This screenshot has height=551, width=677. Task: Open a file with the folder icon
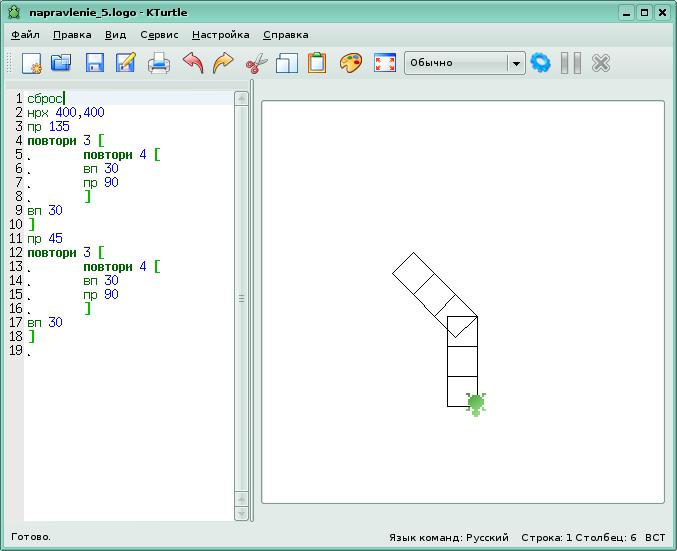pos(62,63)
